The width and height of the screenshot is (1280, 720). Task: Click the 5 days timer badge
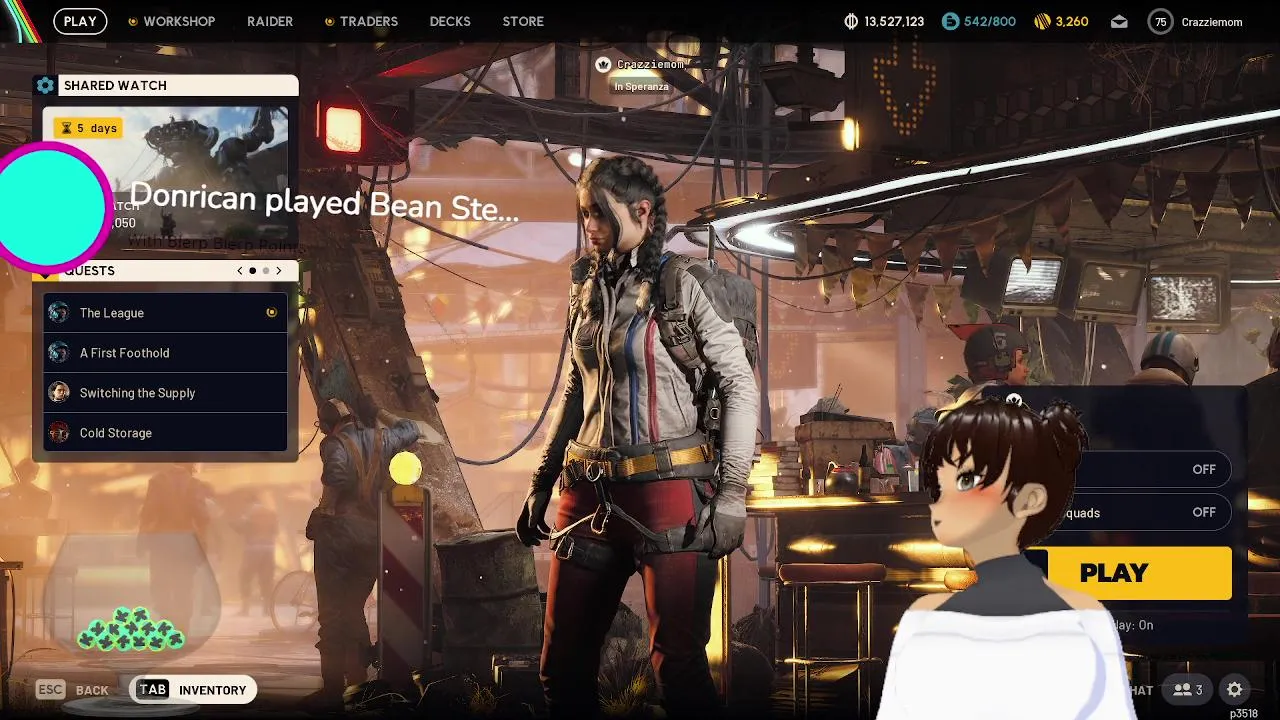tap(89, 128)
